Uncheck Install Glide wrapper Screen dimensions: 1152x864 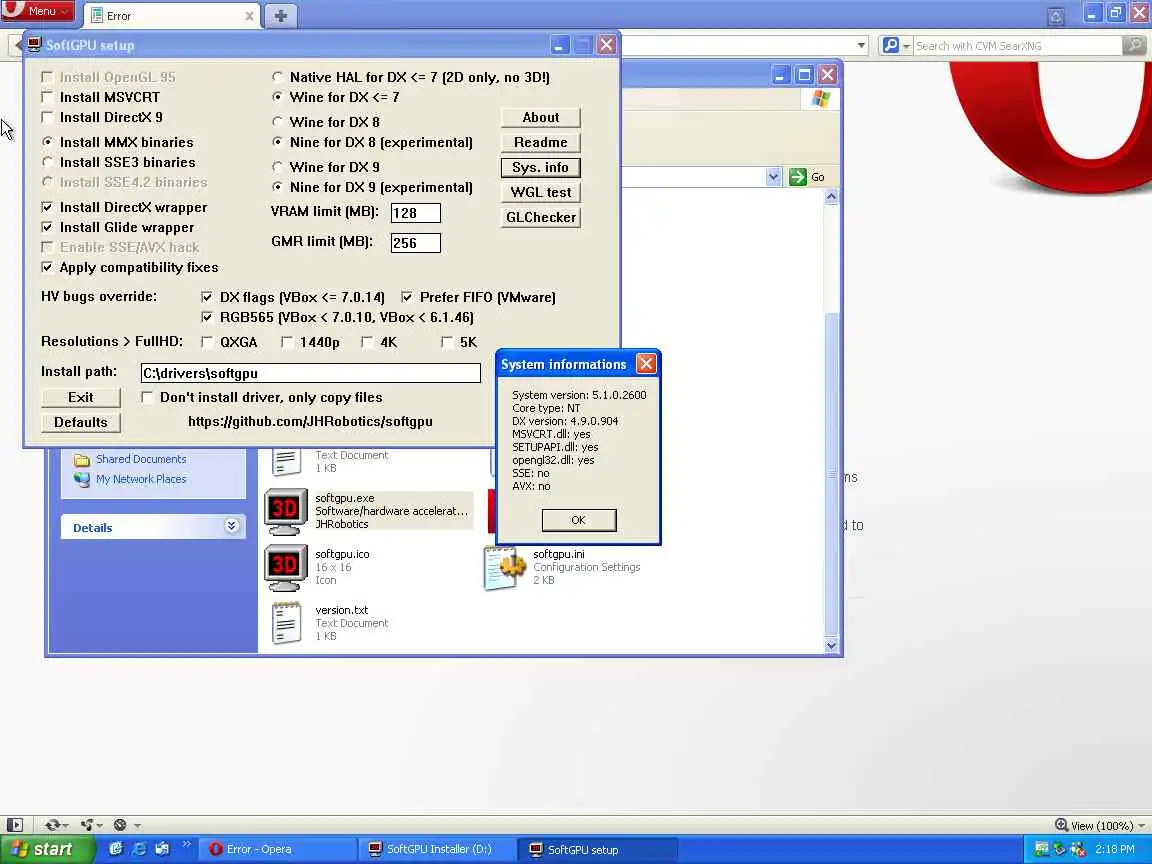pyautogui.click(x=48, y=228)
